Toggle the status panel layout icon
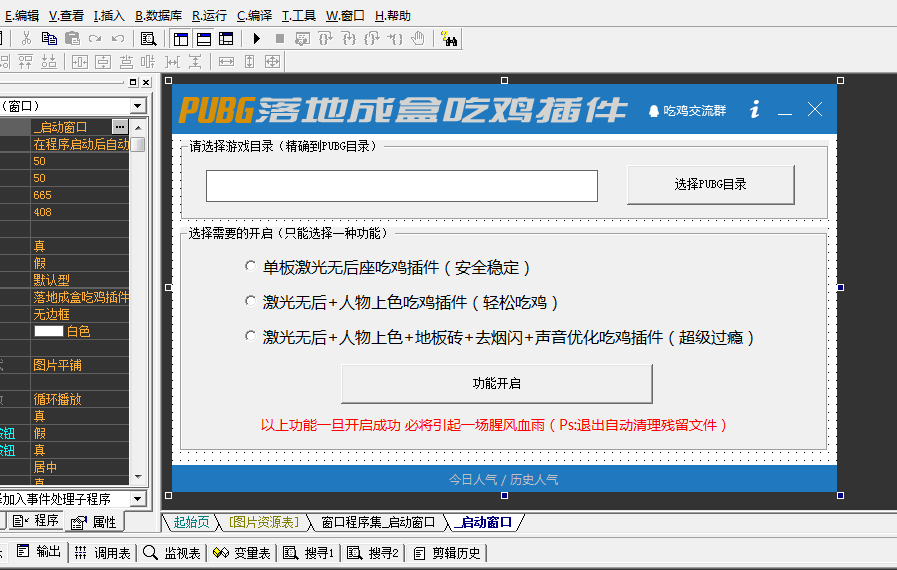This screenshot has height=570, width=897. pos(204,38)
